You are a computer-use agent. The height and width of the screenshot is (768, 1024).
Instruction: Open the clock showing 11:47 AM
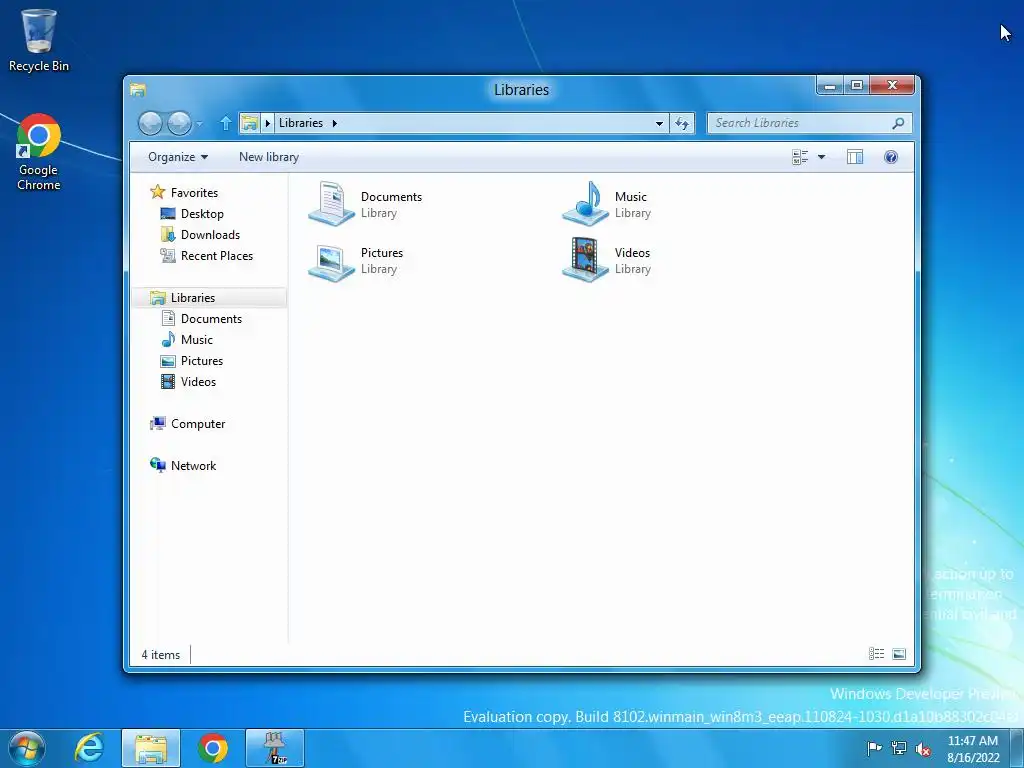click(973, 748)
